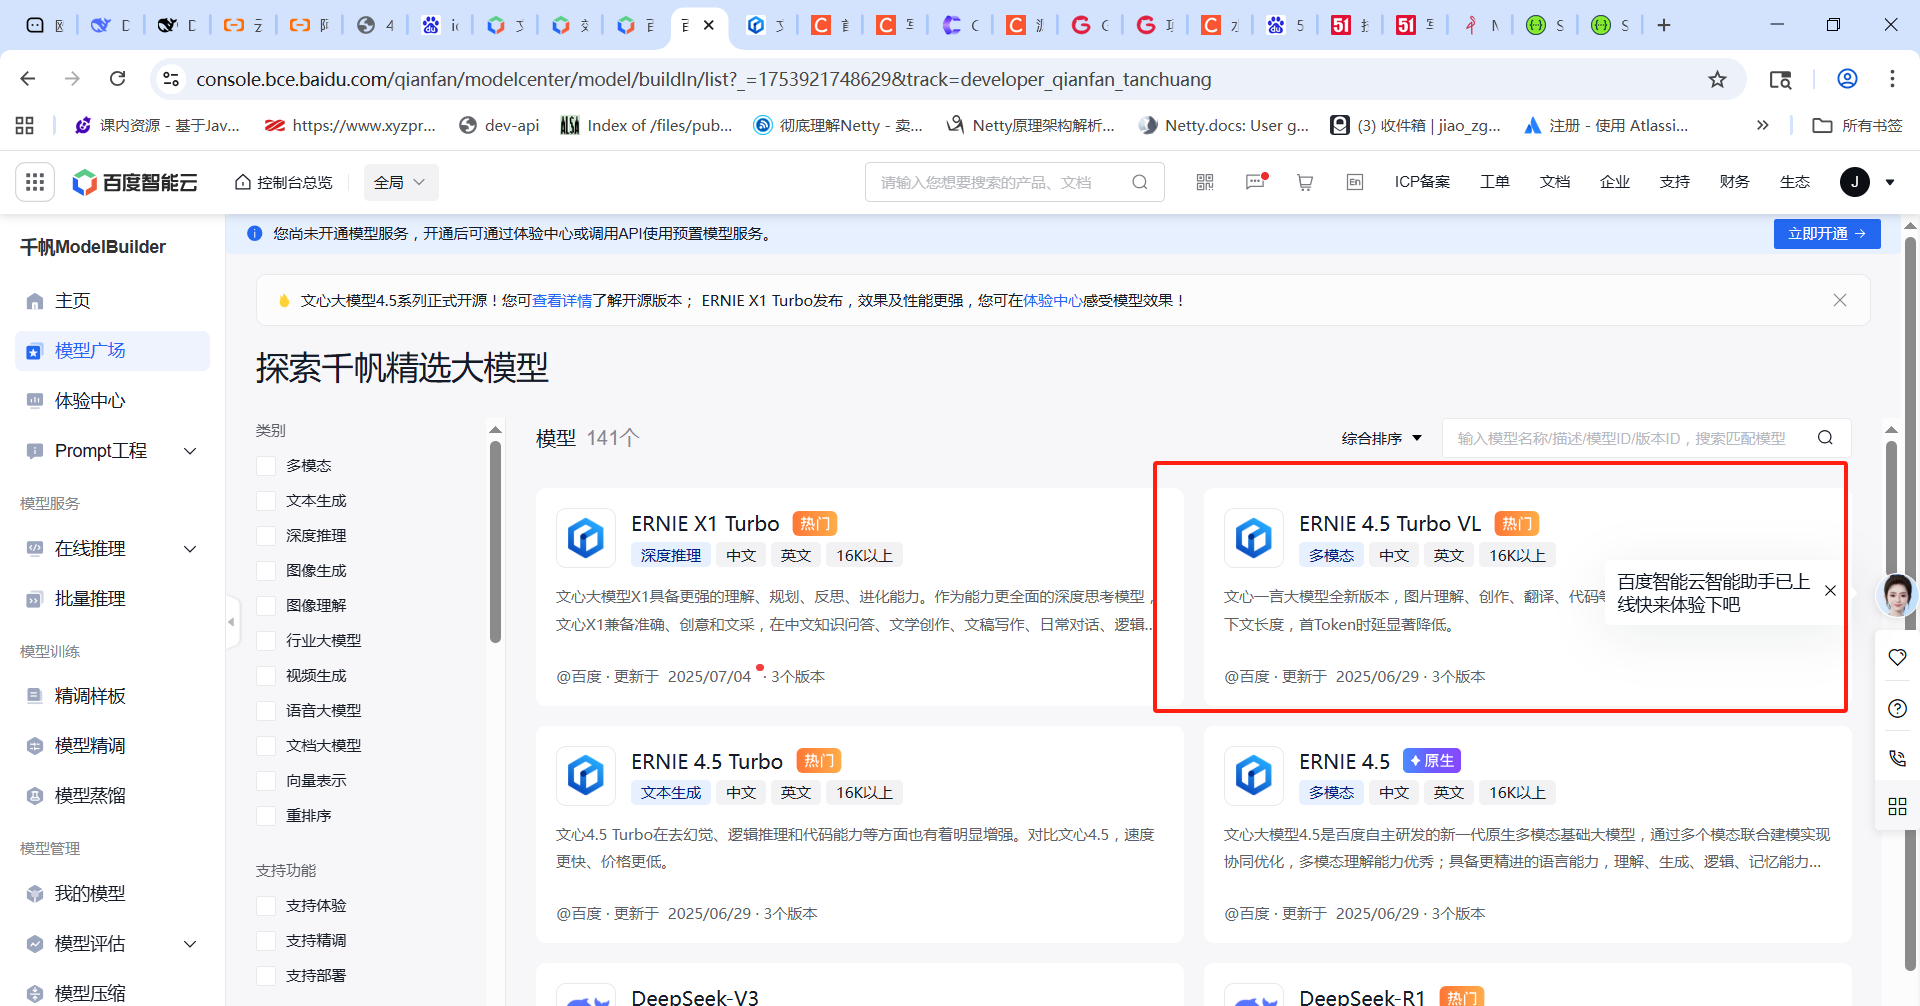The height and width of the screenshot is (1006, 1920).
Task: Click the 立即开通 button
Action: pos(1827,234)
